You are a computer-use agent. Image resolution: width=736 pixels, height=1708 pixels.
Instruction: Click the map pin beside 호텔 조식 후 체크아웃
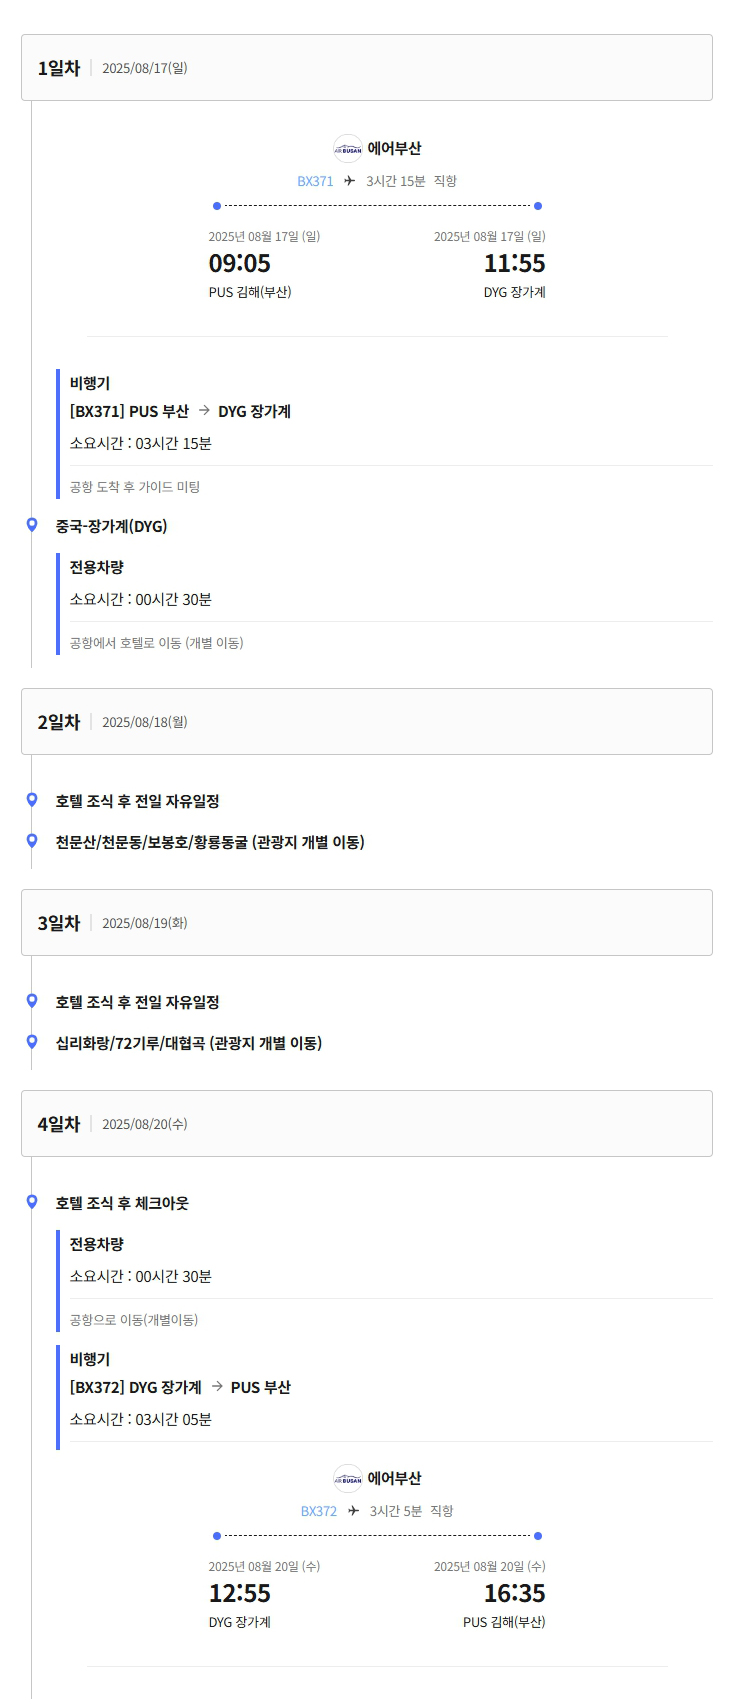coord(32,1202)
